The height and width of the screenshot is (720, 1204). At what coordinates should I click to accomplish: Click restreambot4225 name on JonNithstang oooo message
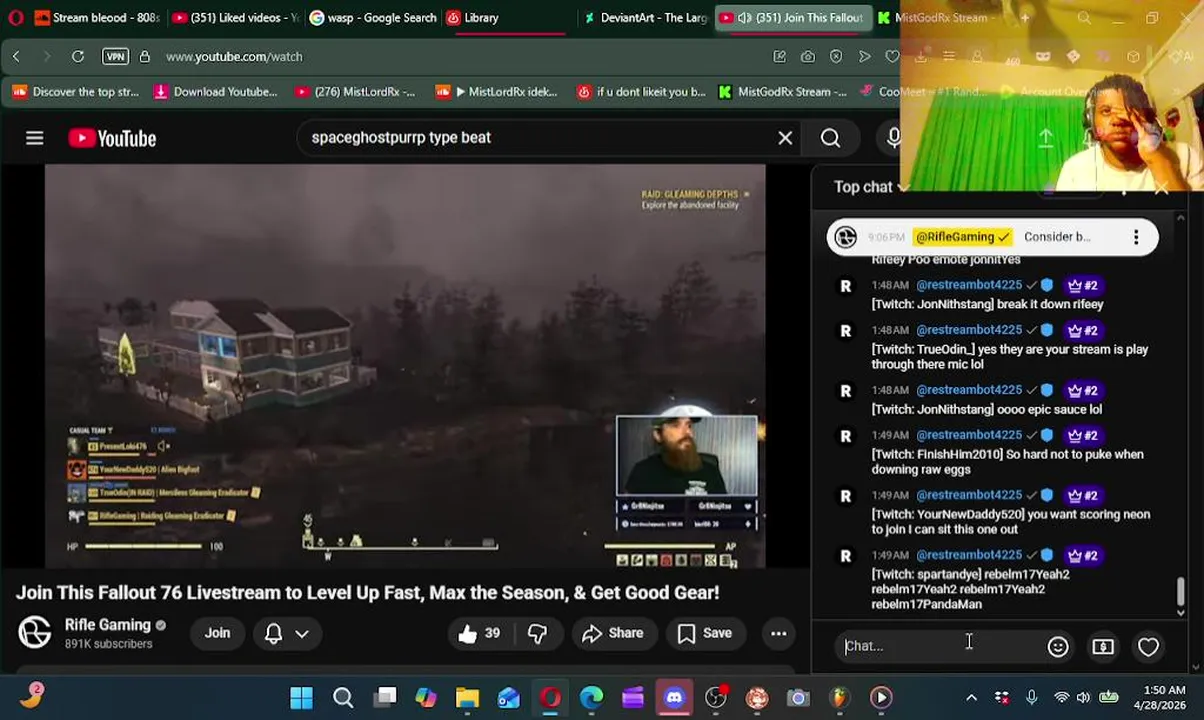click(969, 390)
